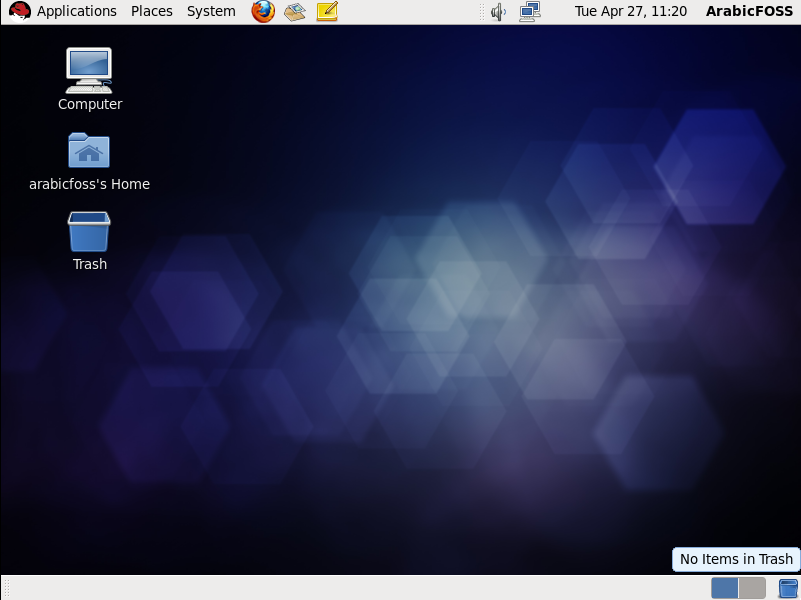Open the System menu

210,11
